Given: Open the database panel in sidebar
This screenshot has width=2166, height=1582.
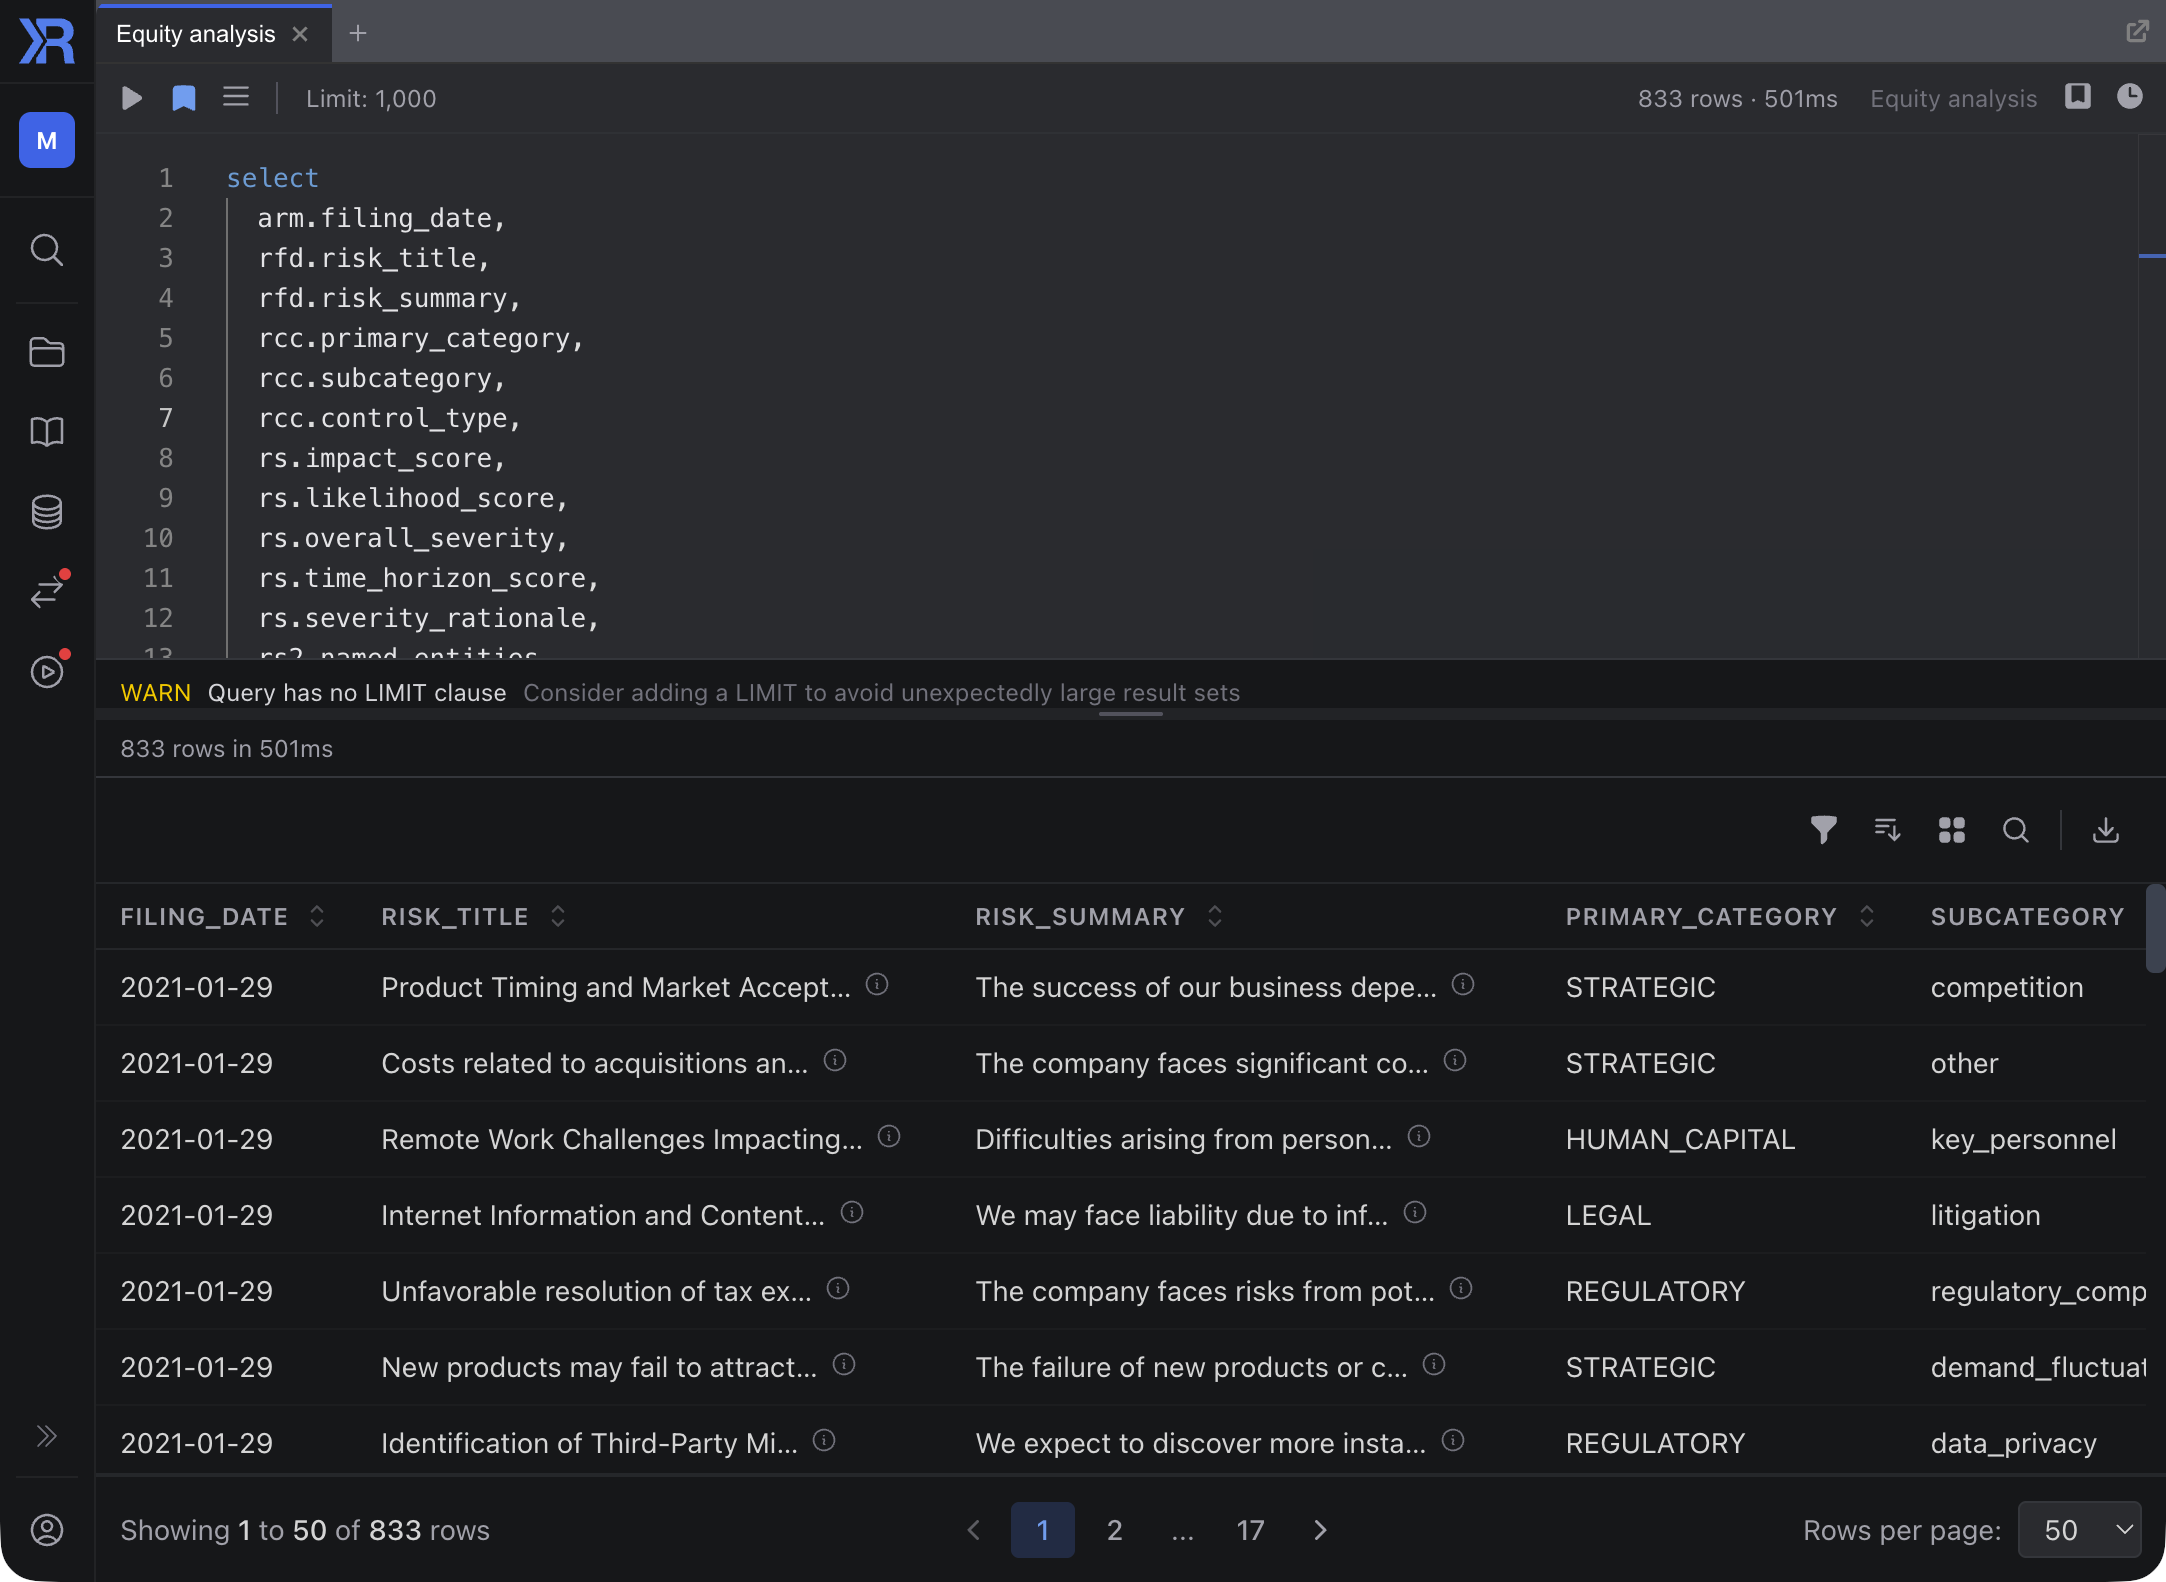Looking at the screenshot, I should pos(46,512).
